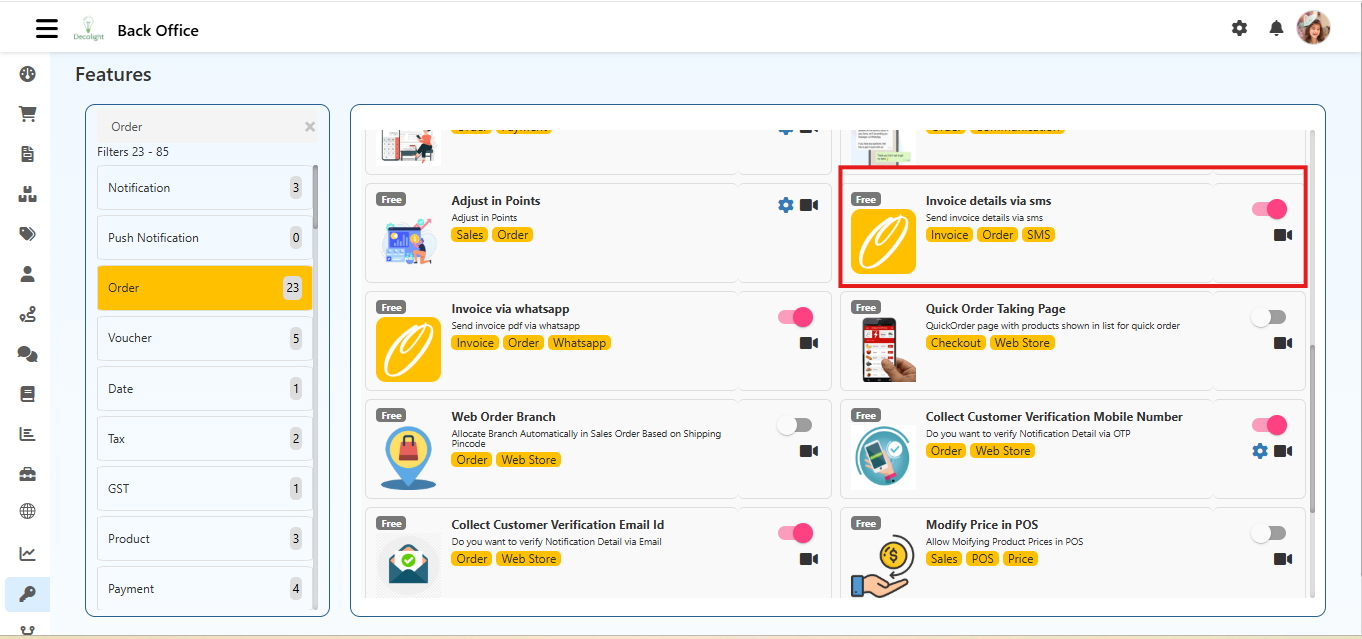1362x639 pixels.
Task: Open the shopping cart sidebar icon
Action: (27, 114)
